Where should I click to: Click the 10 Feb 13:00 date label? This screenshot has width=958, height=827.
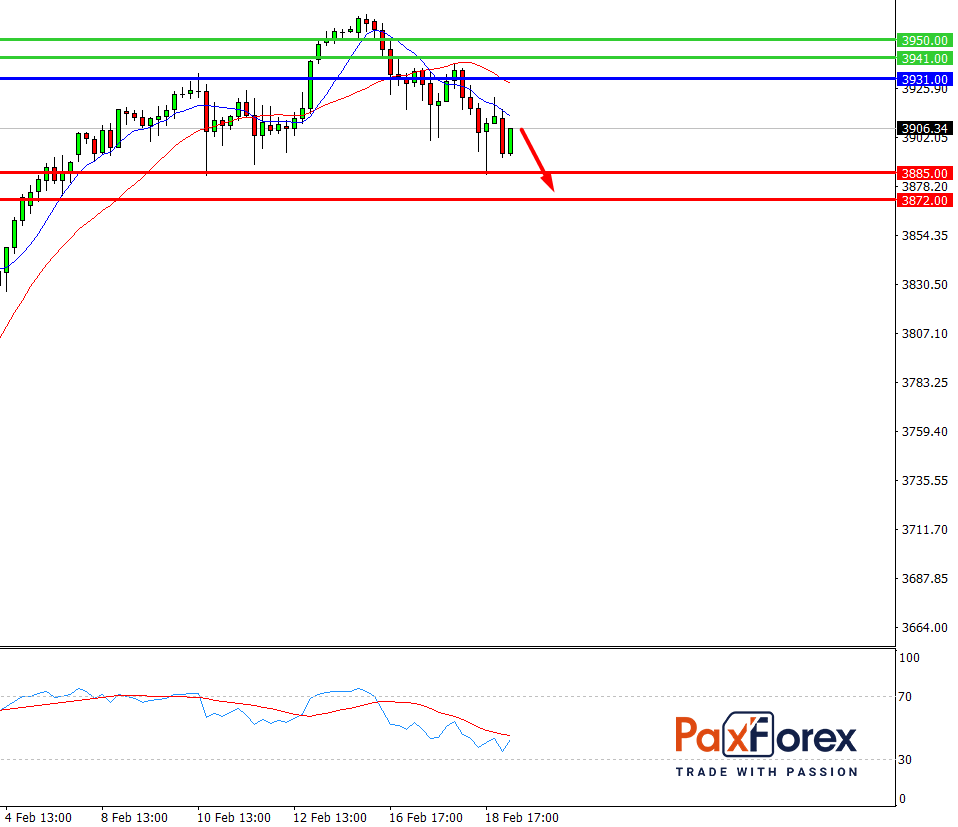[232, 817]
